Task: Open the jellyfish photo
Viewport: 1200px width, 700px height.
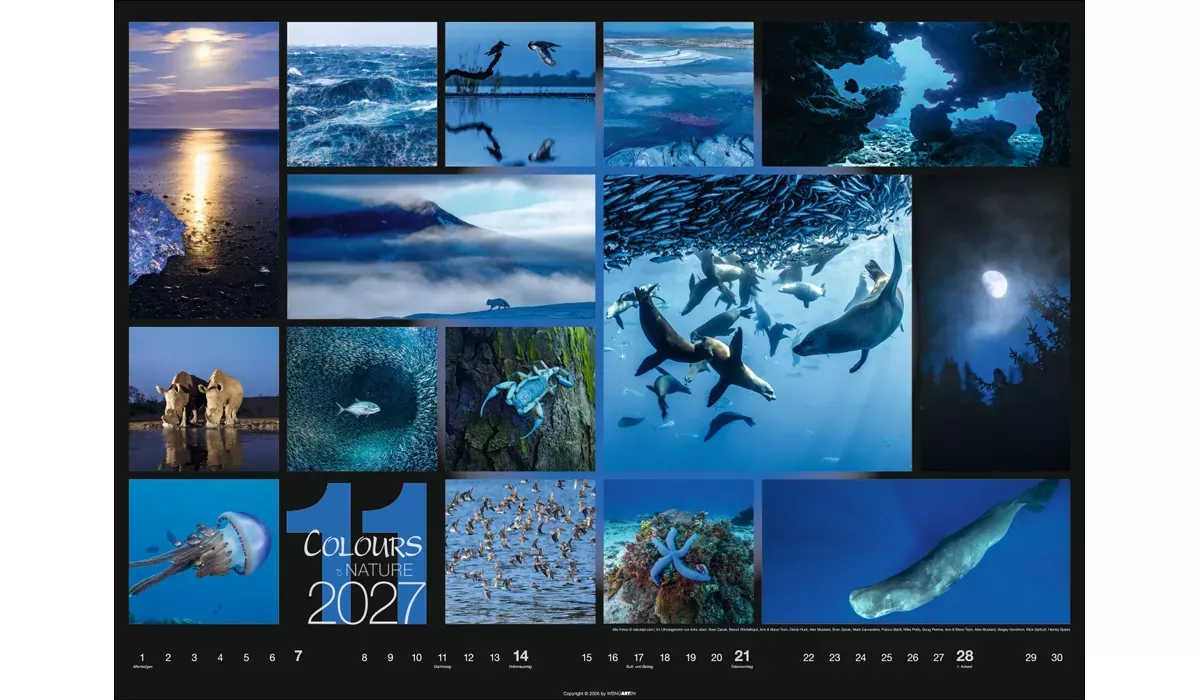Action: click(204, 551)
